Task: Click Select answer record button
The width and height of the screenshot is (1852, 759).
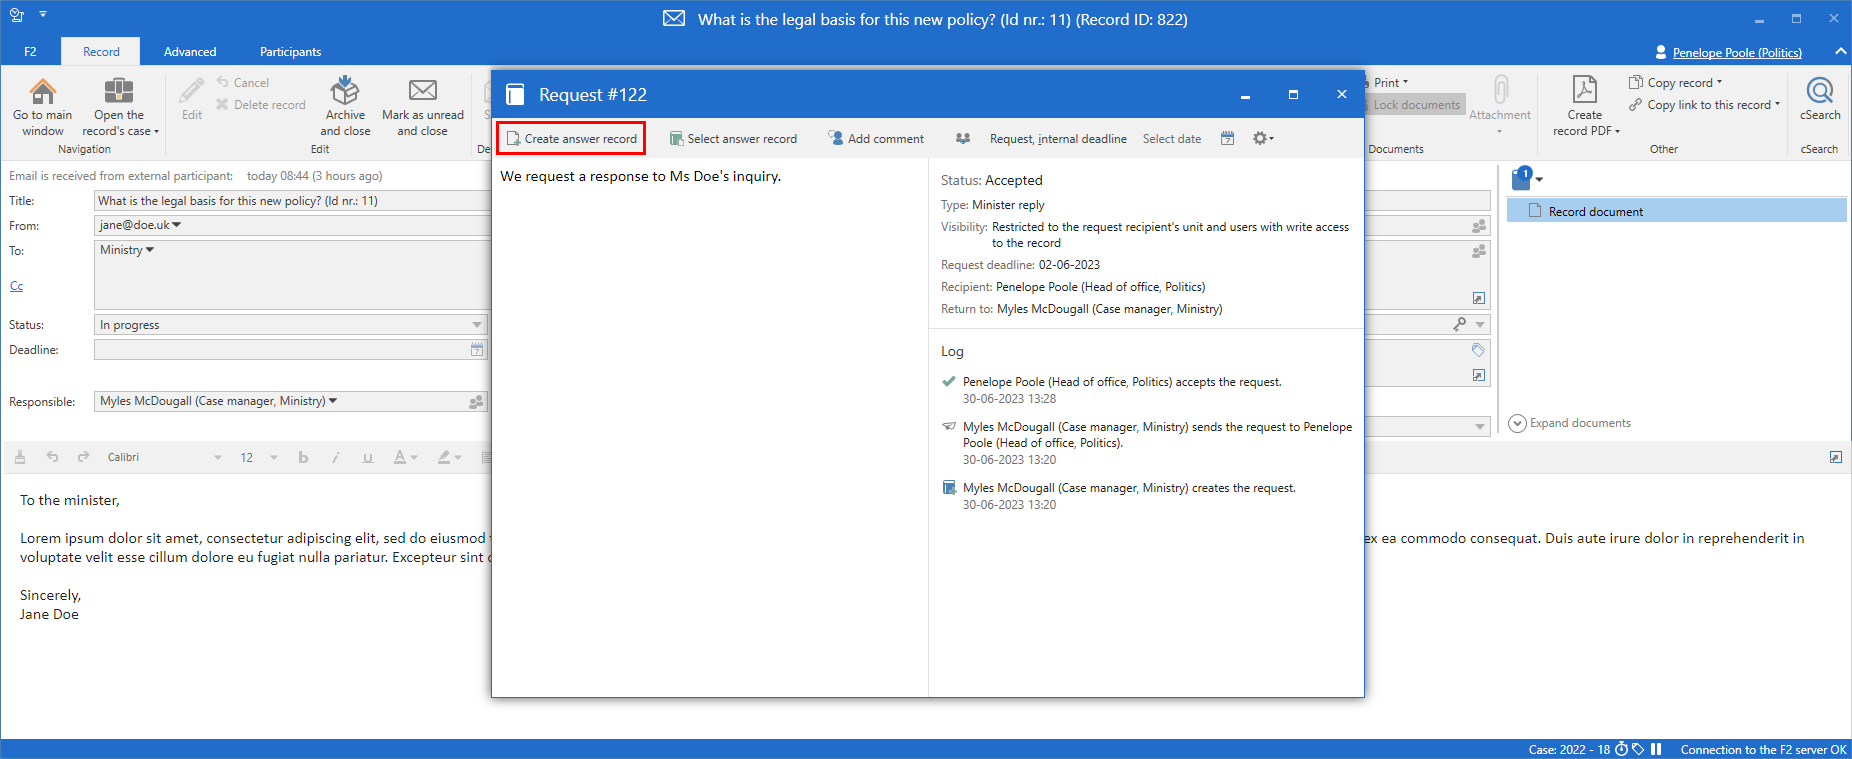Action: [733, 139]
